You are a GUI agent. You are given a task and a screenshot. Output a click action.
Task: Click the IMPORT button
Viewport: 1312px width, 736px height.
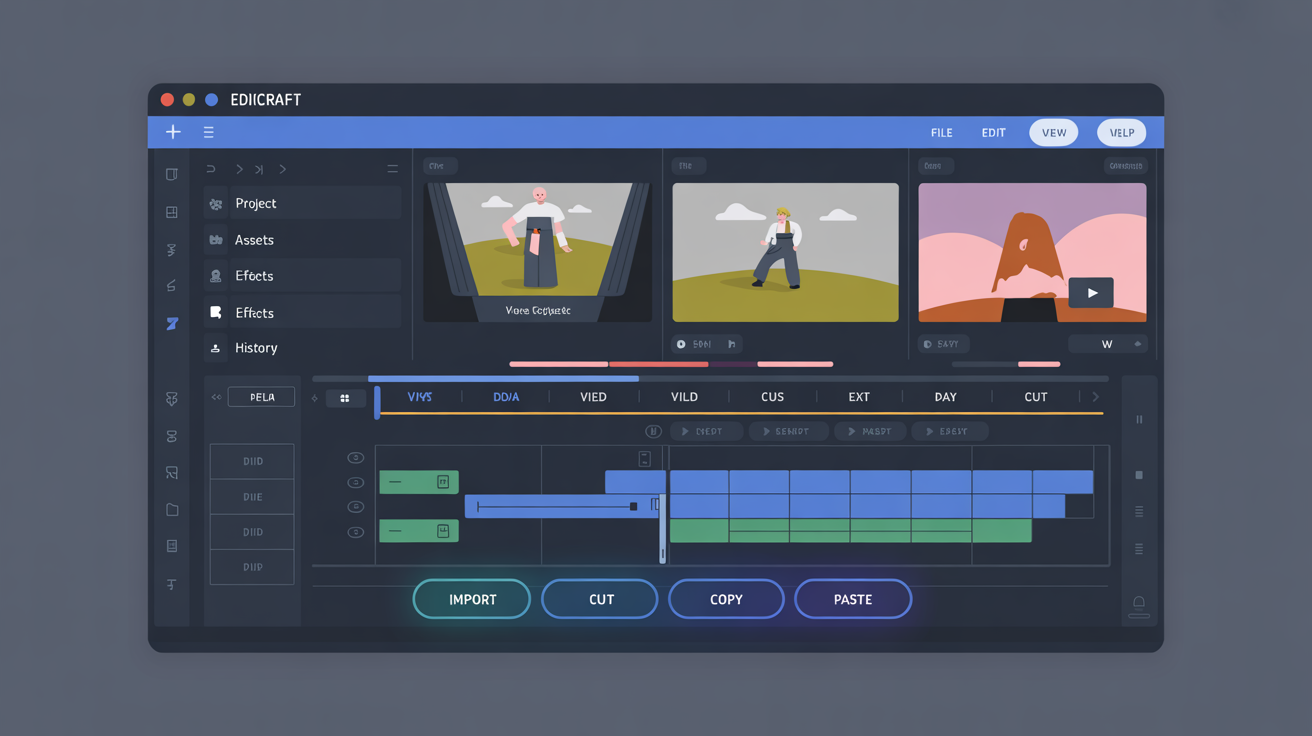click(472, 599)
